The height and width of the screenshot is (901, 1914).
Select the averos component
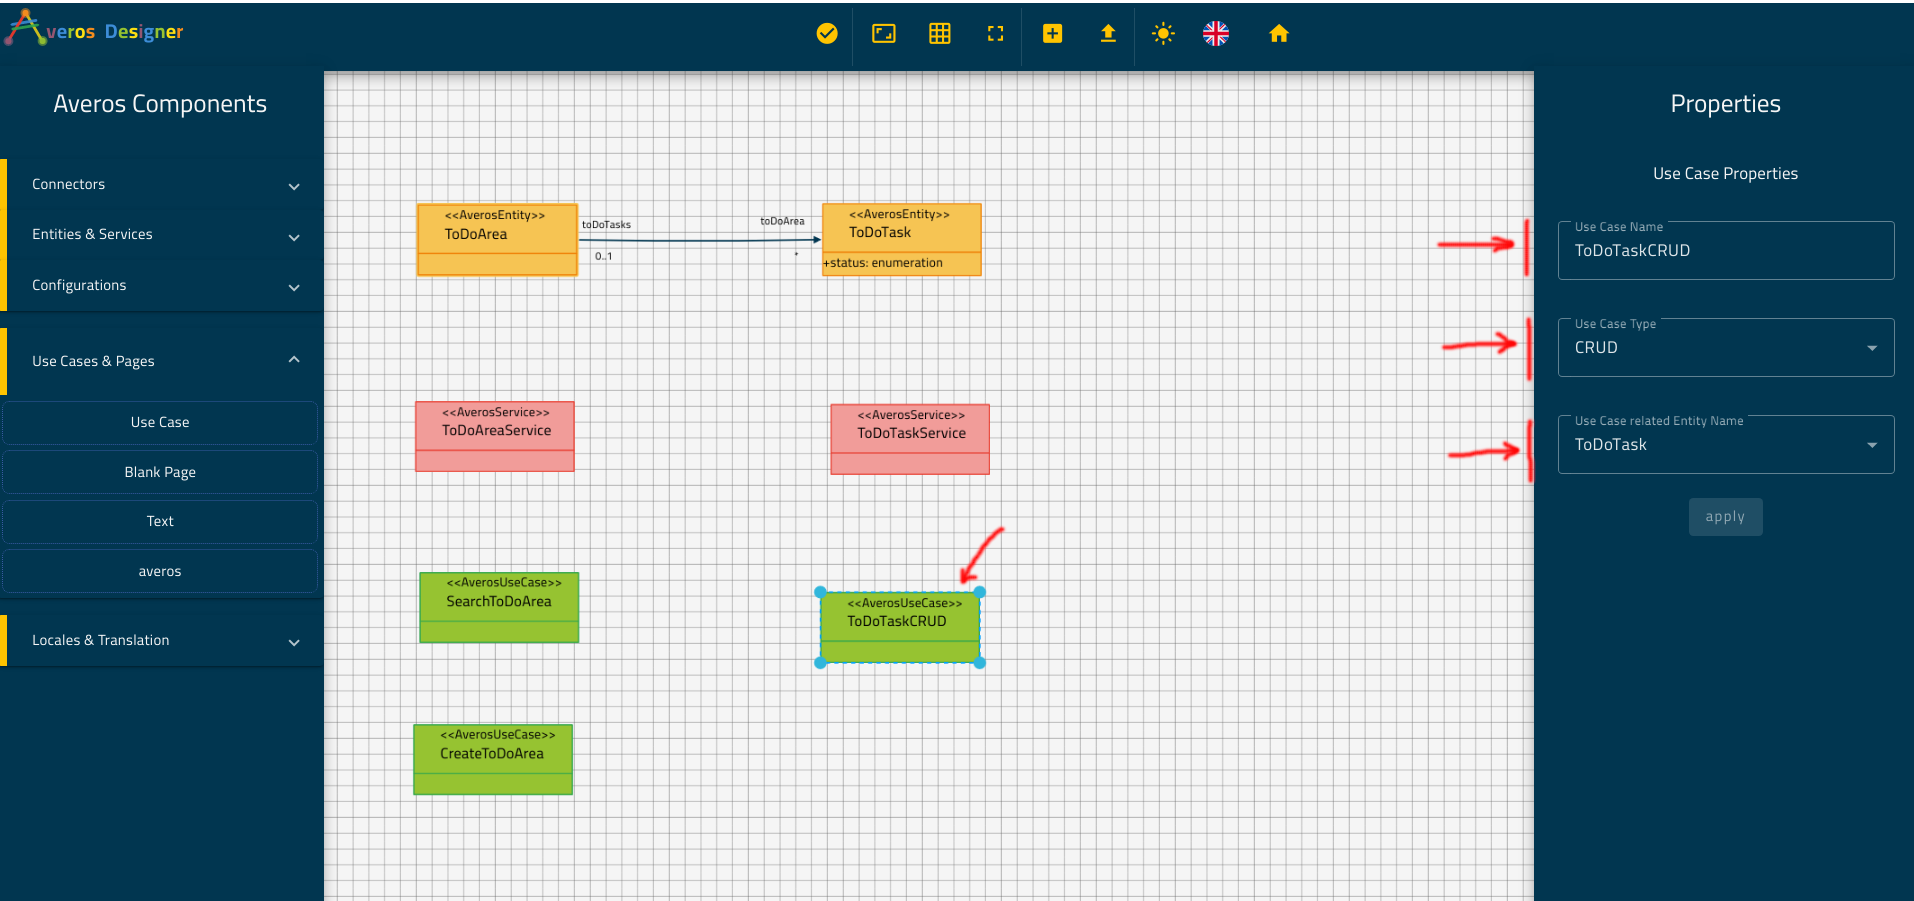click(160, 571)
